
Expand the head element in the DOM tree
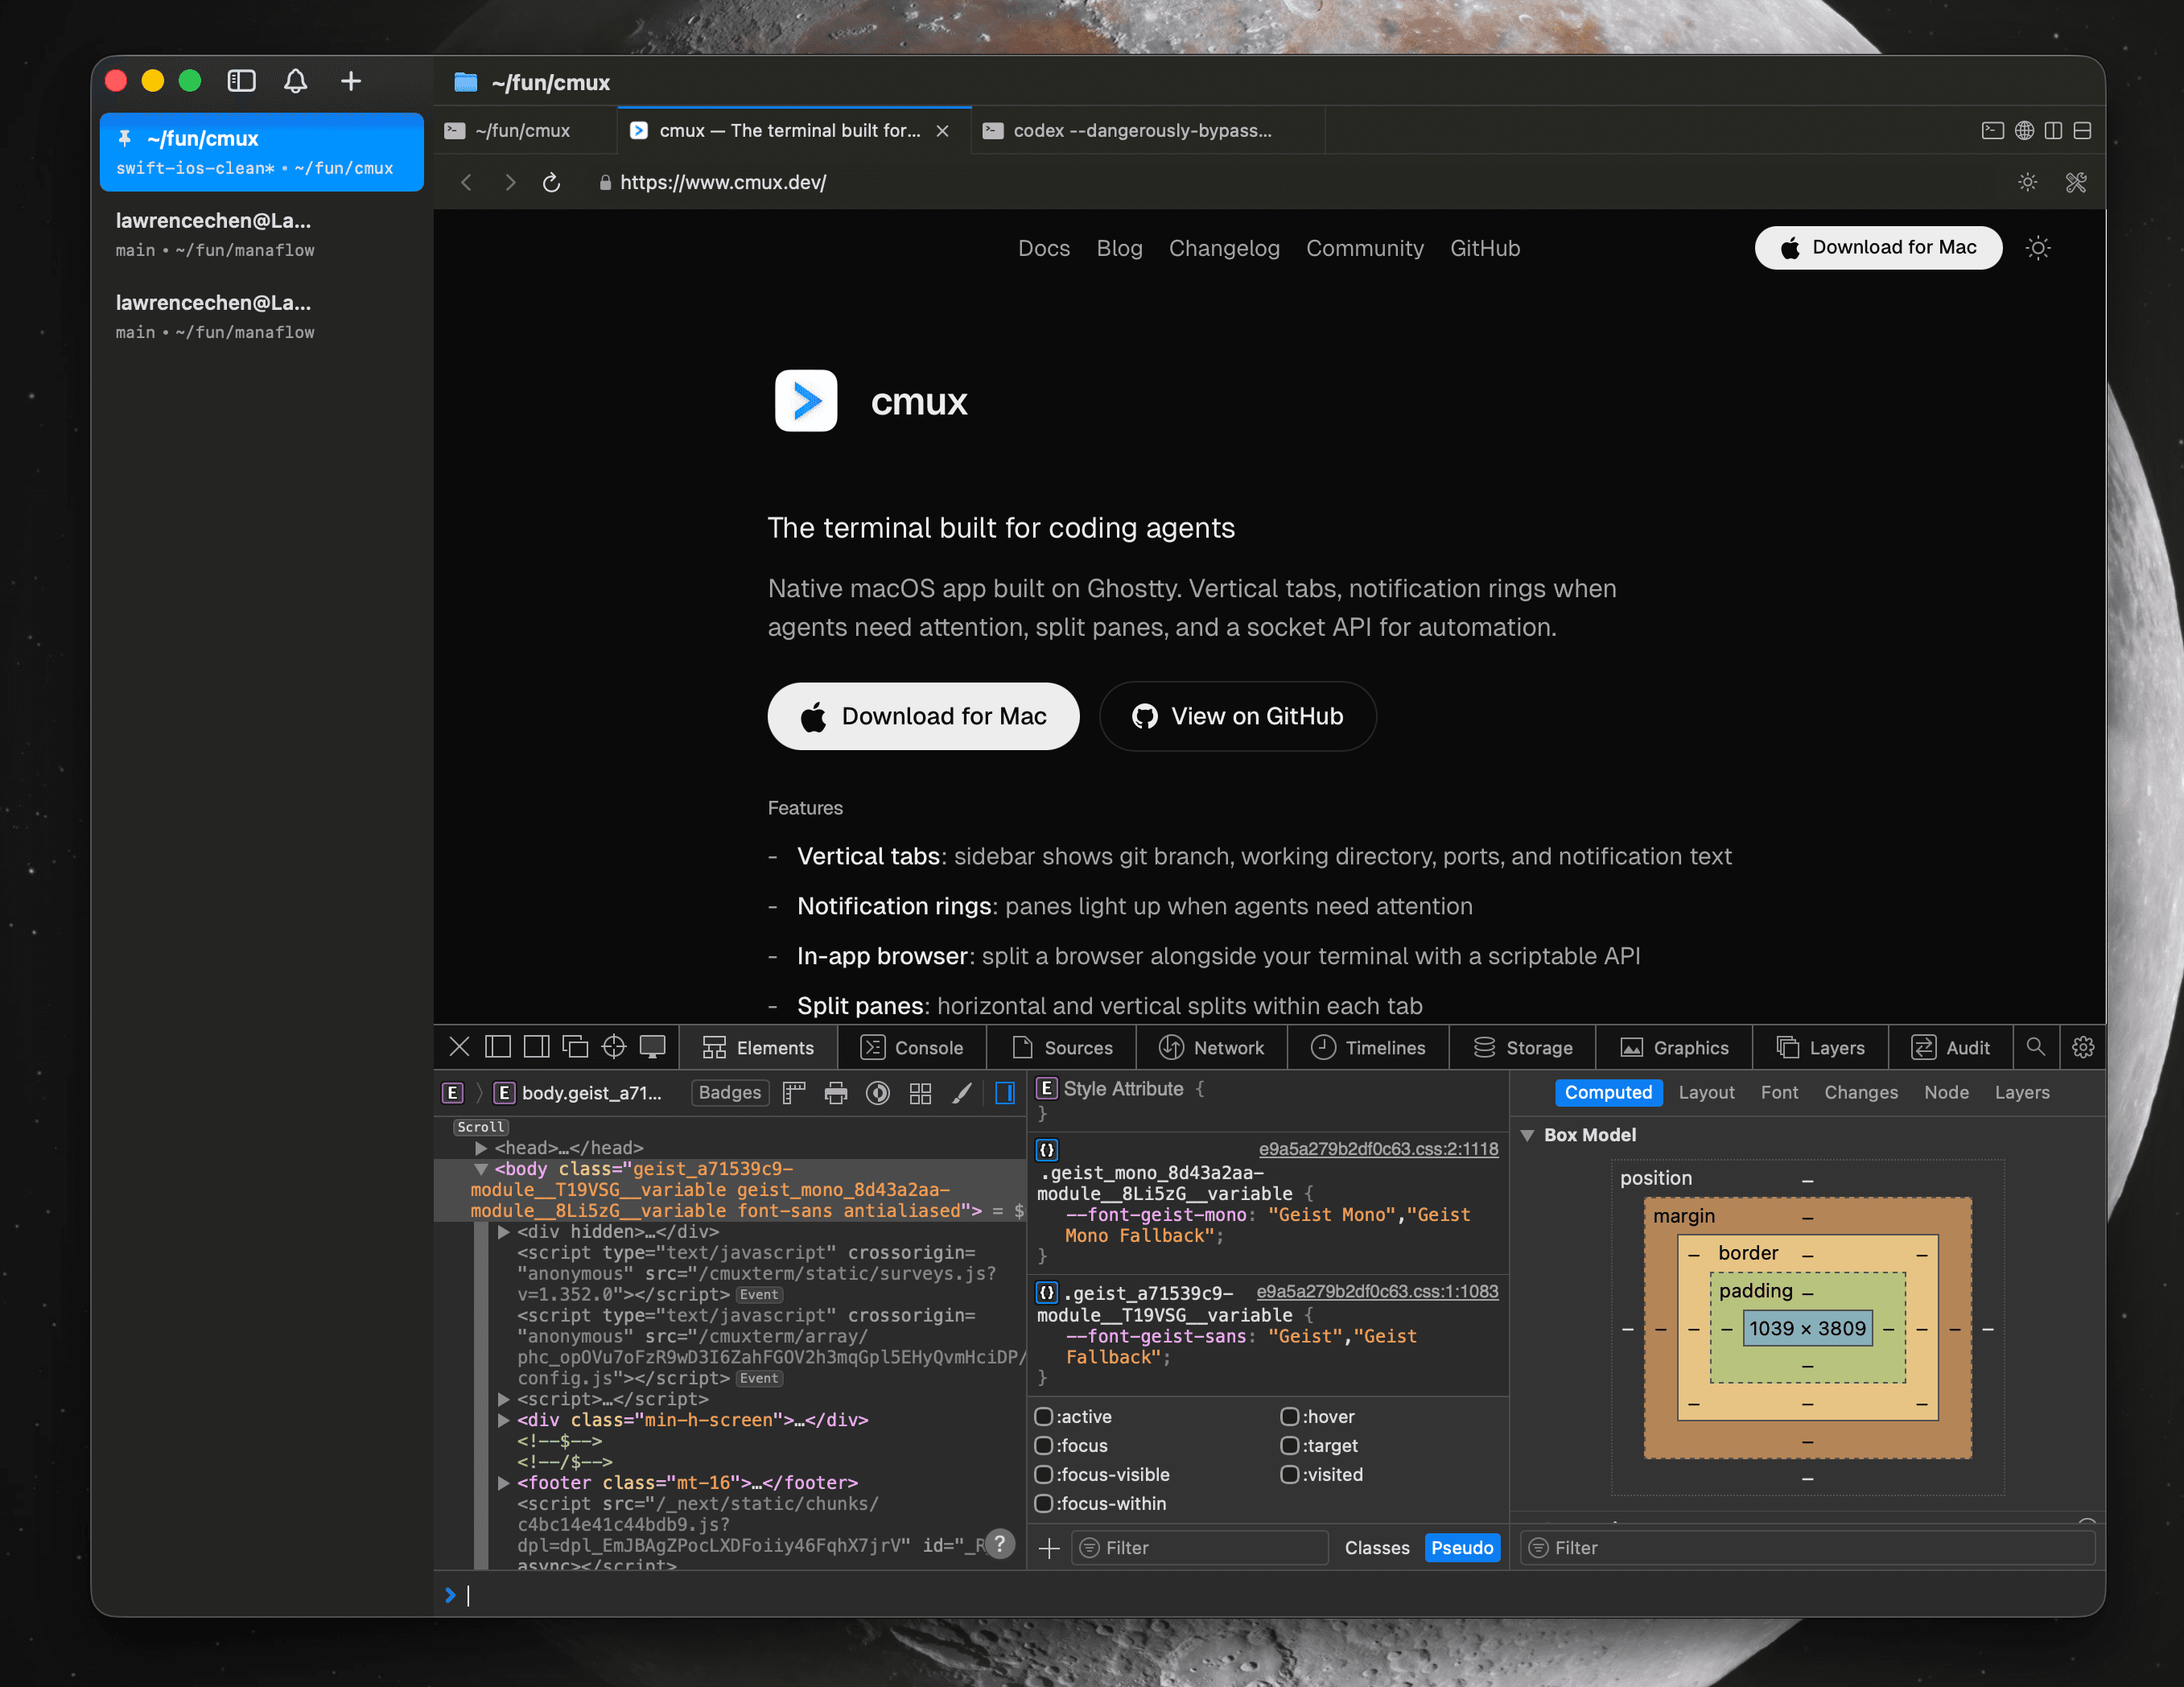(483, 1147)
